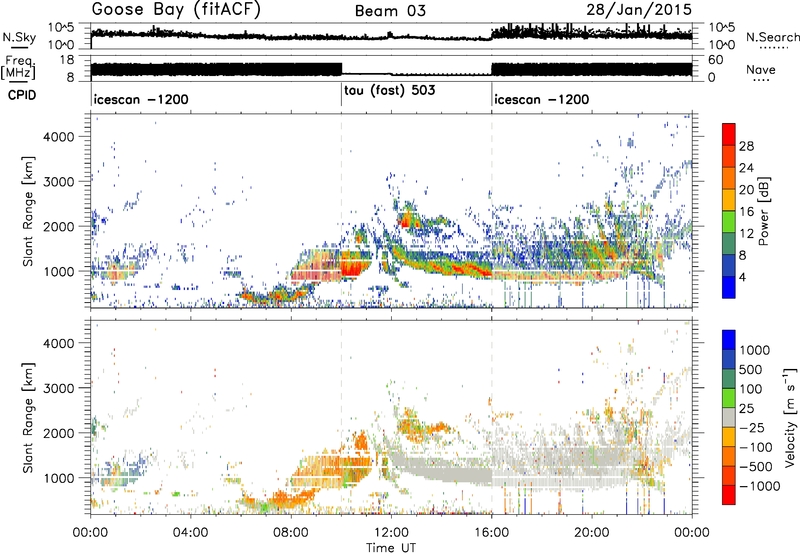Click the "08:00" time axis label
Screen dimensions: 800x554
pos(291,533)
